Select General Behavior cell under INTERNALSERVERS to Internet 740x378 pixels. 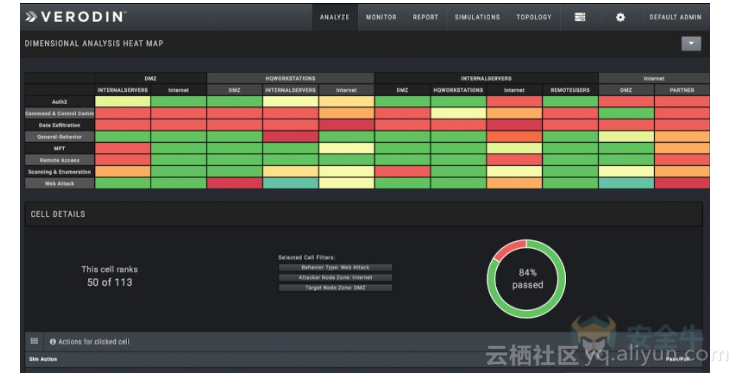(x=514, y=136)
